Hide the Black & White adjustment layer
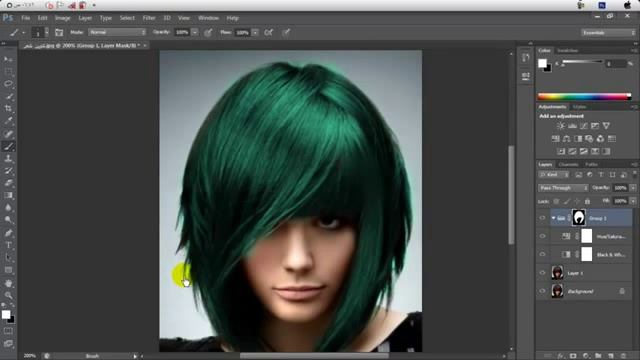 pyautogui.click(x=542, y=255)
